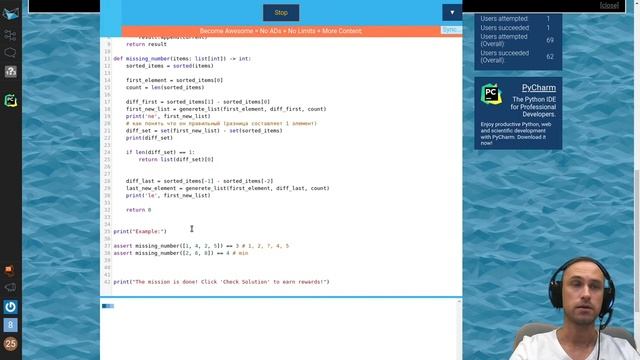Click the line 'count = len(sorted_items)'
The image size is (640, 360).
(165, 87)
